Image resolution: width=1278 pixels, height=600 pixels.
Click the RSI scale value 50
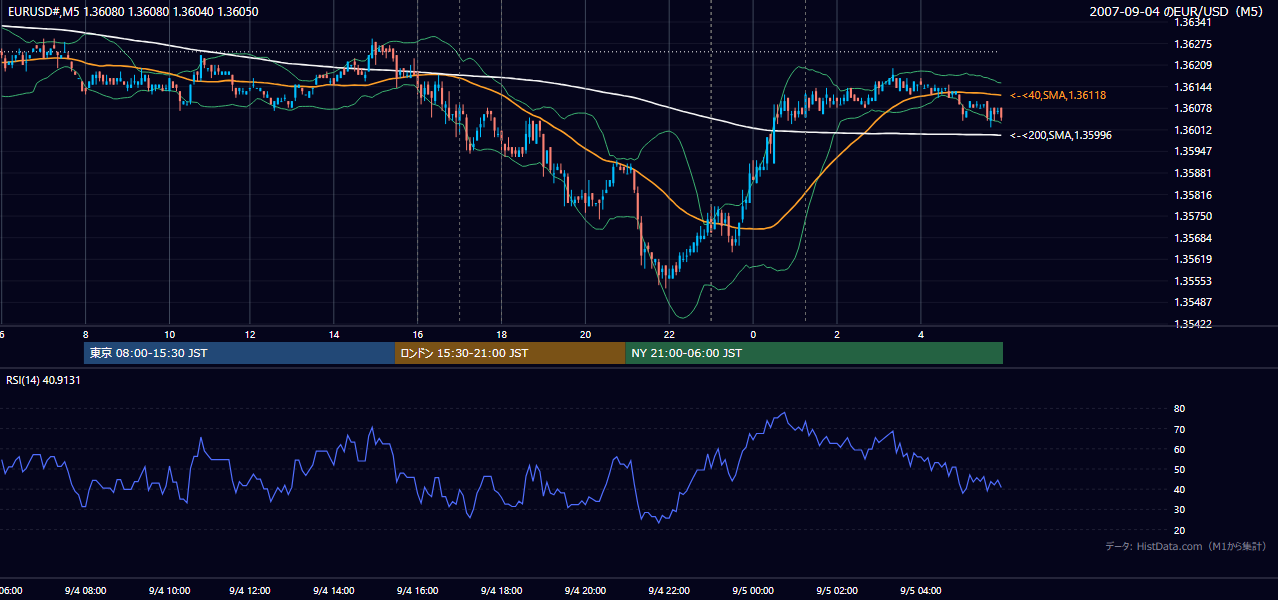(1179, 470)
